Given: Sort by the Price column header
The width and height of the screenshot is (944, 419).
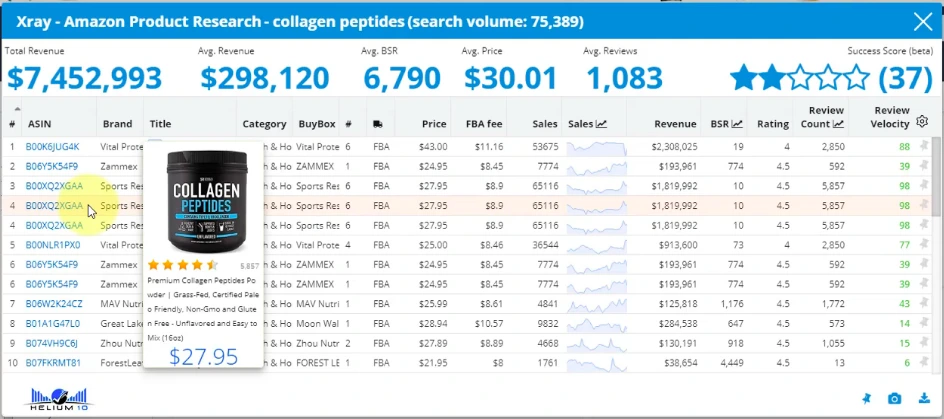Looking at the screenshot, I should 434,124.
